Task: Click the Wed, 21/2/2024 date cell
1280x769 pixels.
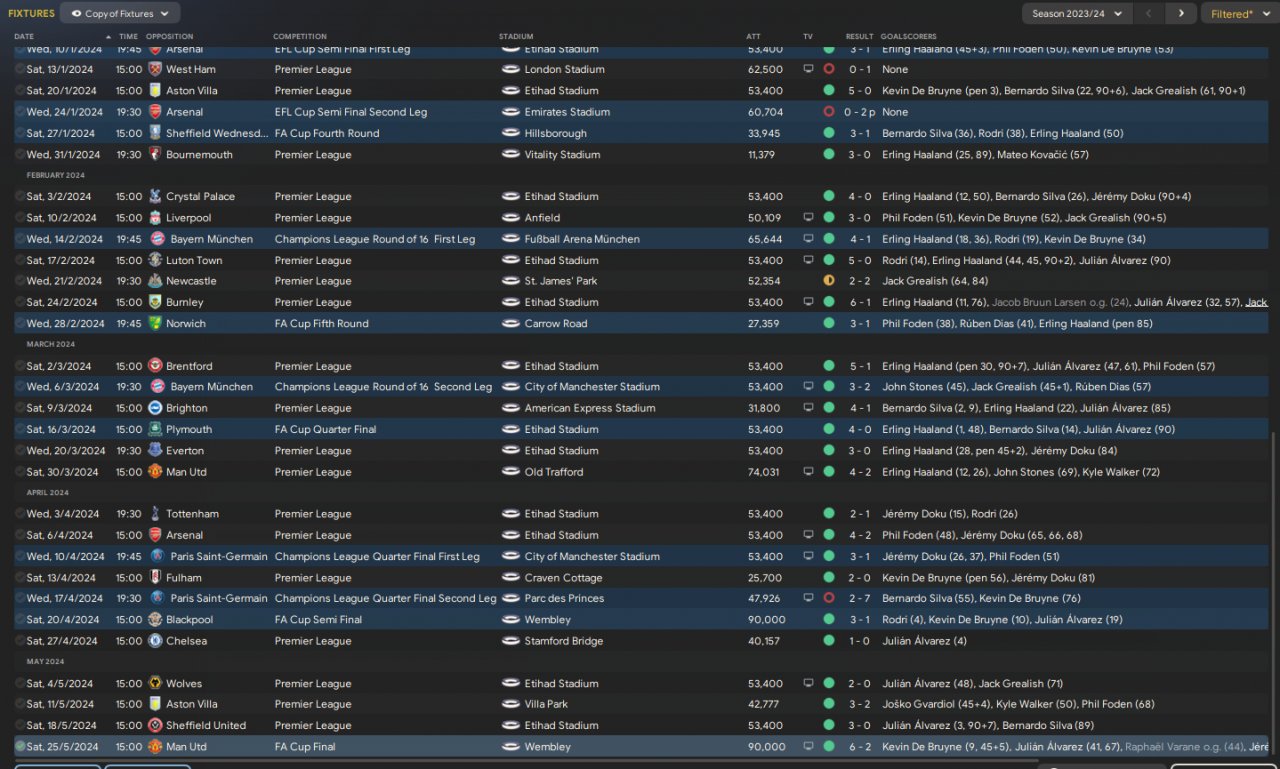Action: pyautogui.click(x=65, y=282)
